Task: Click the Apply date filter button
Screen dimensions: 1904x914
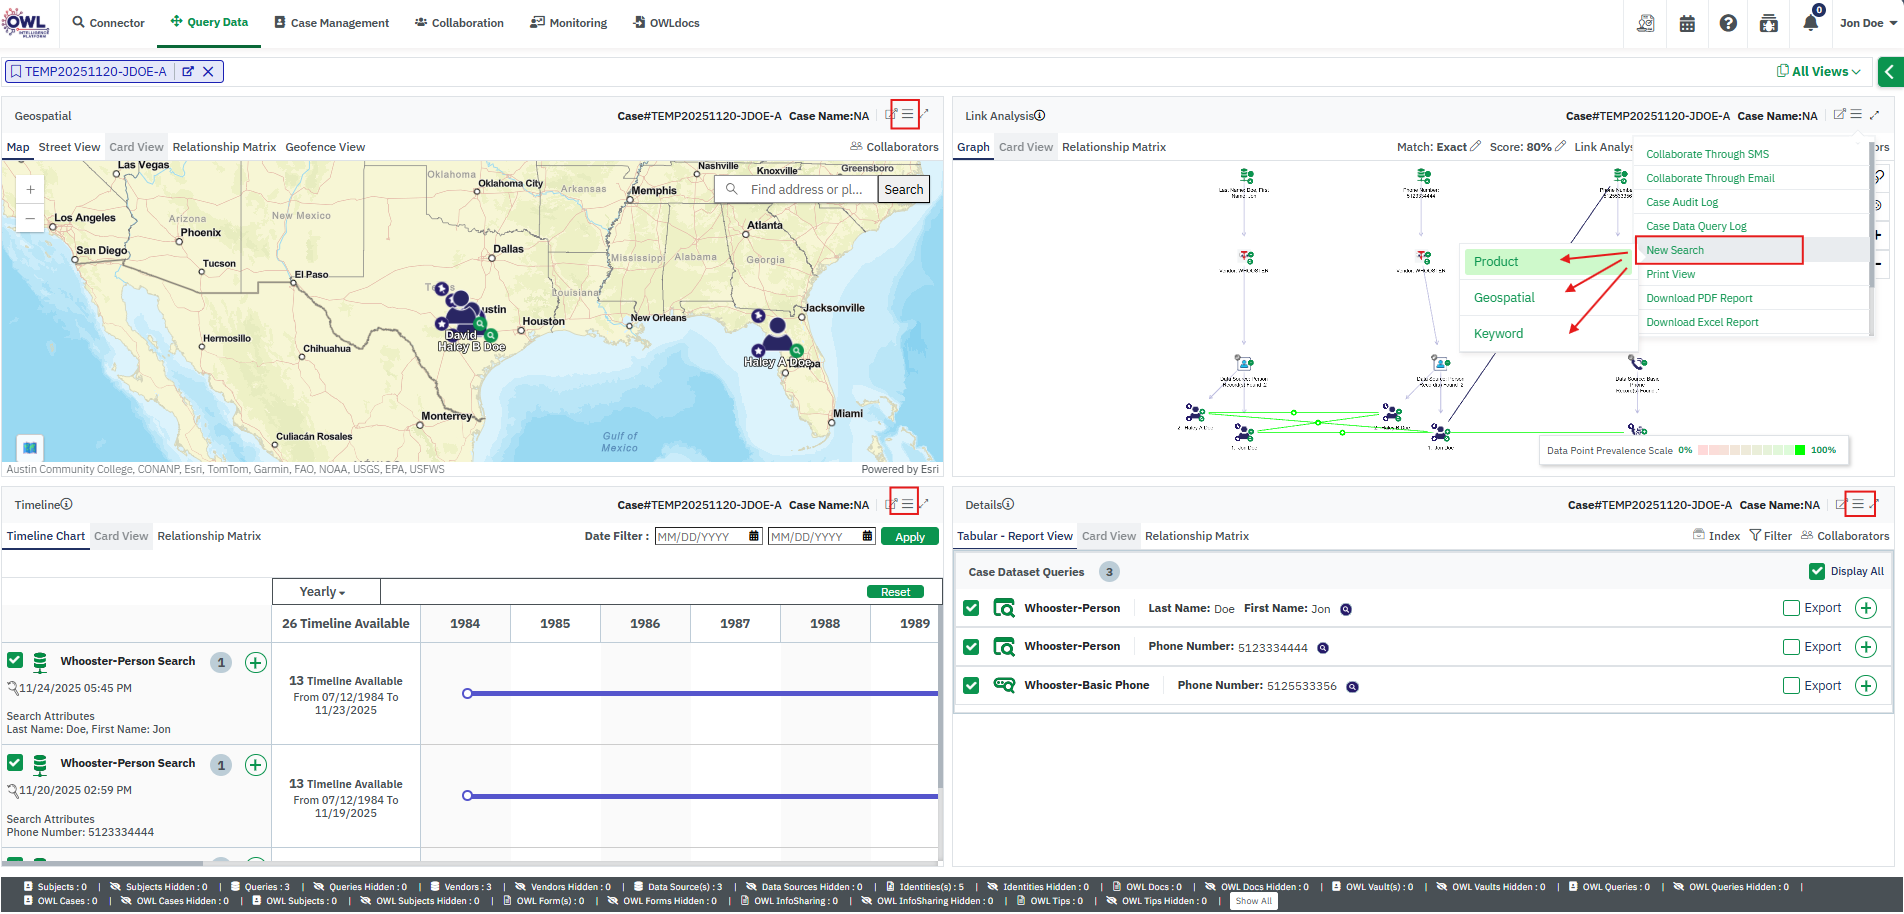Action: 909,537
